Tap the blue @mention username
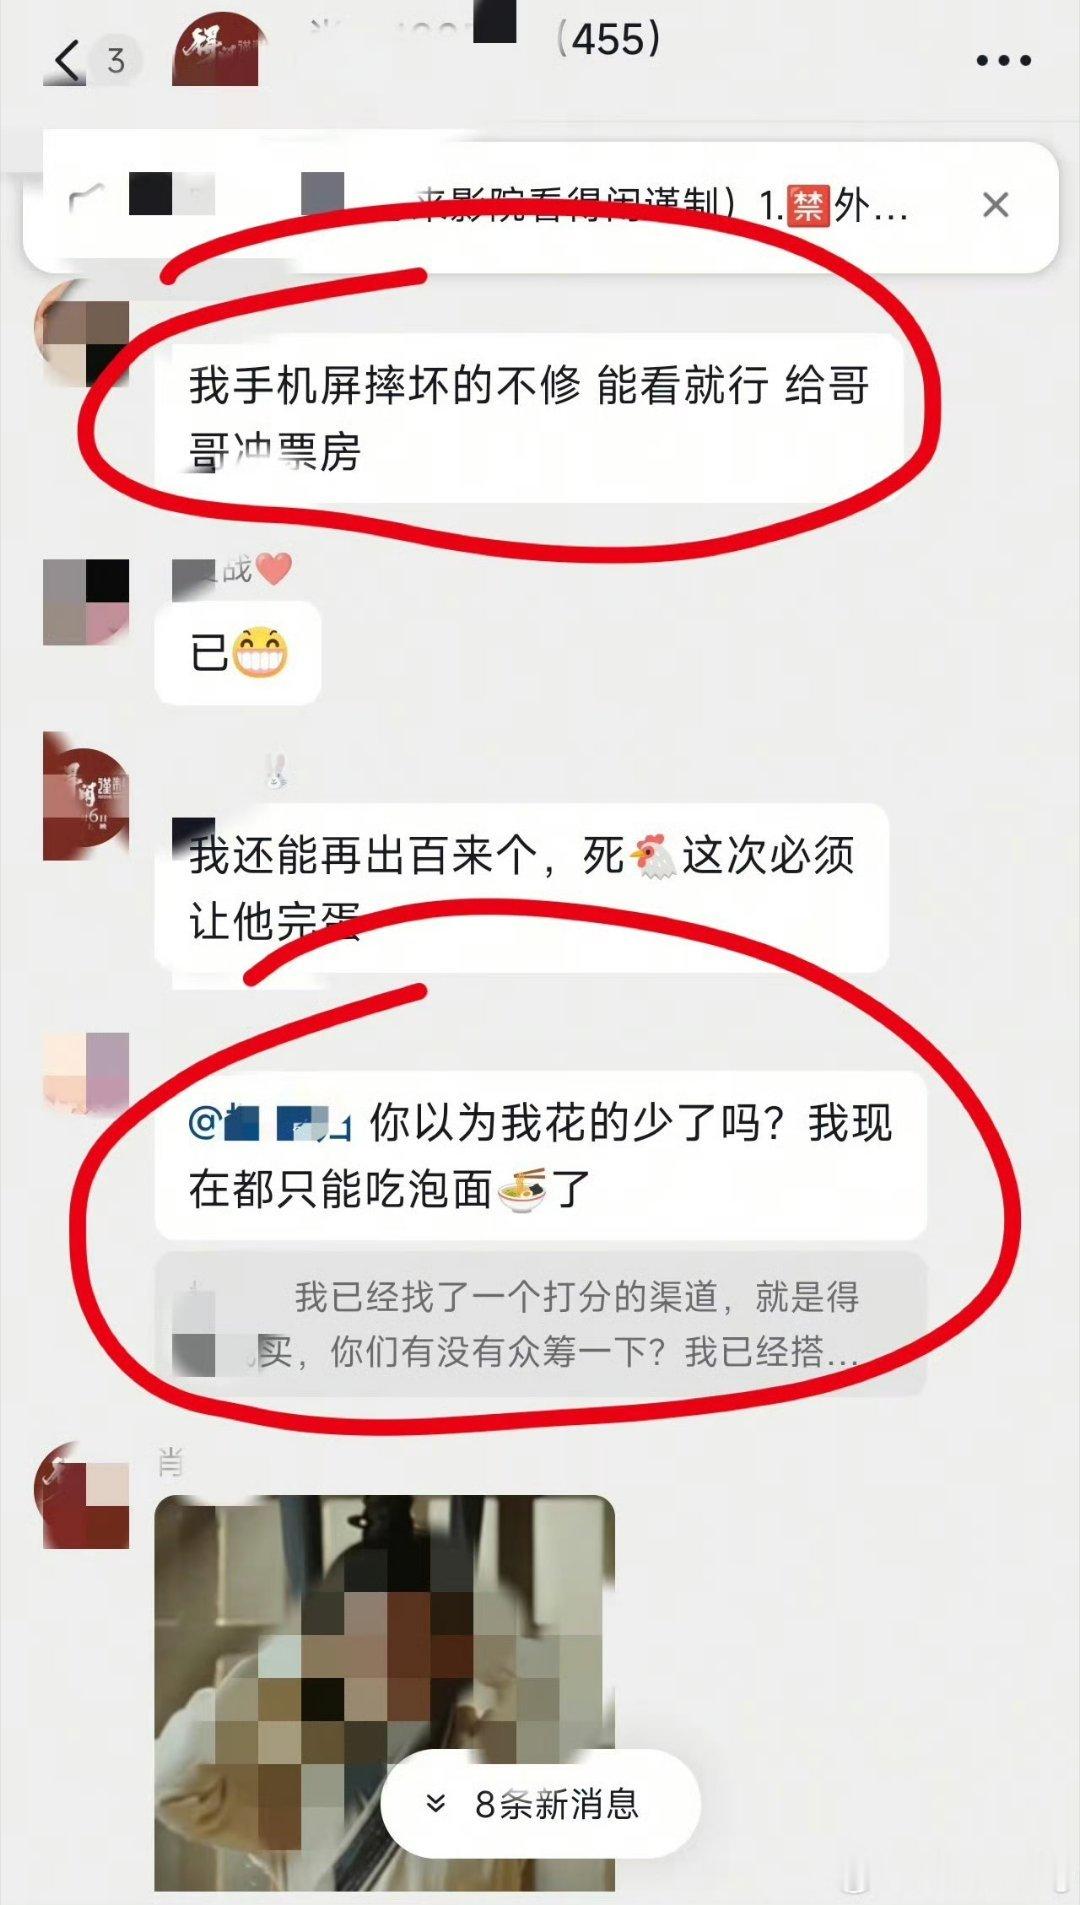 coord(269,1123)
